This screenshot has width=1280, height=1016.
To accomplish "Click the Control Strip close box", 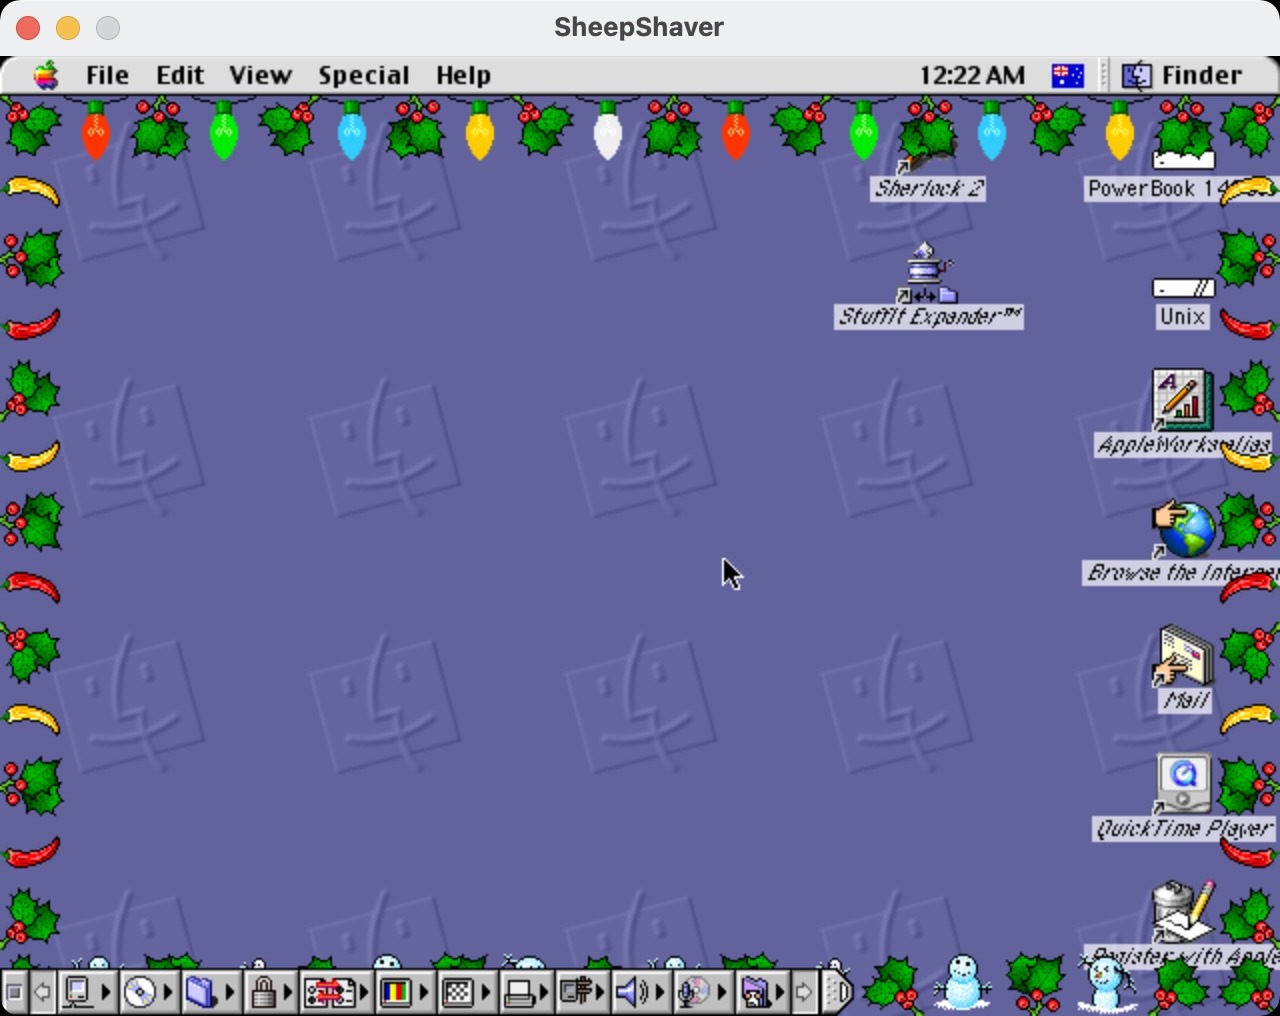I will [14, 992].
